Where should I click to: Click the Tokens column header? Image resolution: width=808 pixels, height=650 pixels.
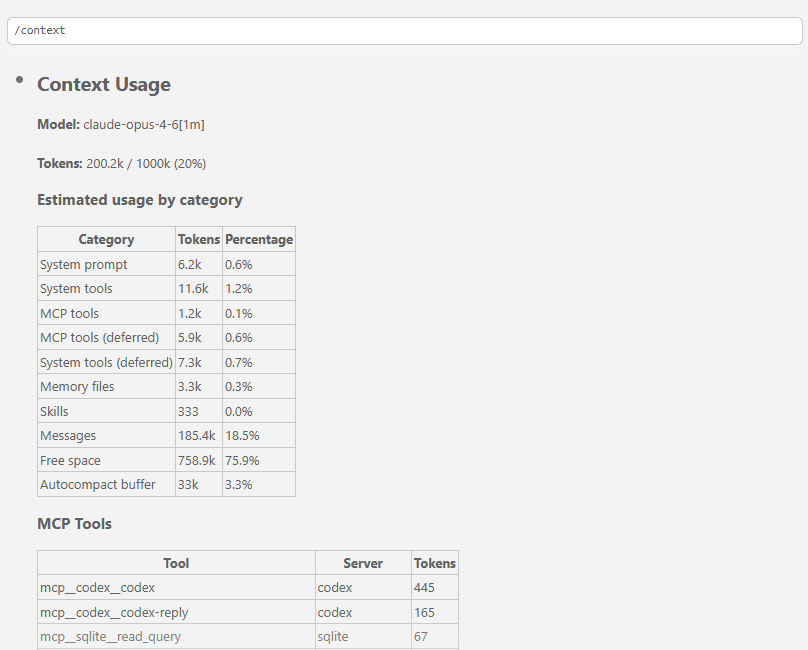pos(198,239)
